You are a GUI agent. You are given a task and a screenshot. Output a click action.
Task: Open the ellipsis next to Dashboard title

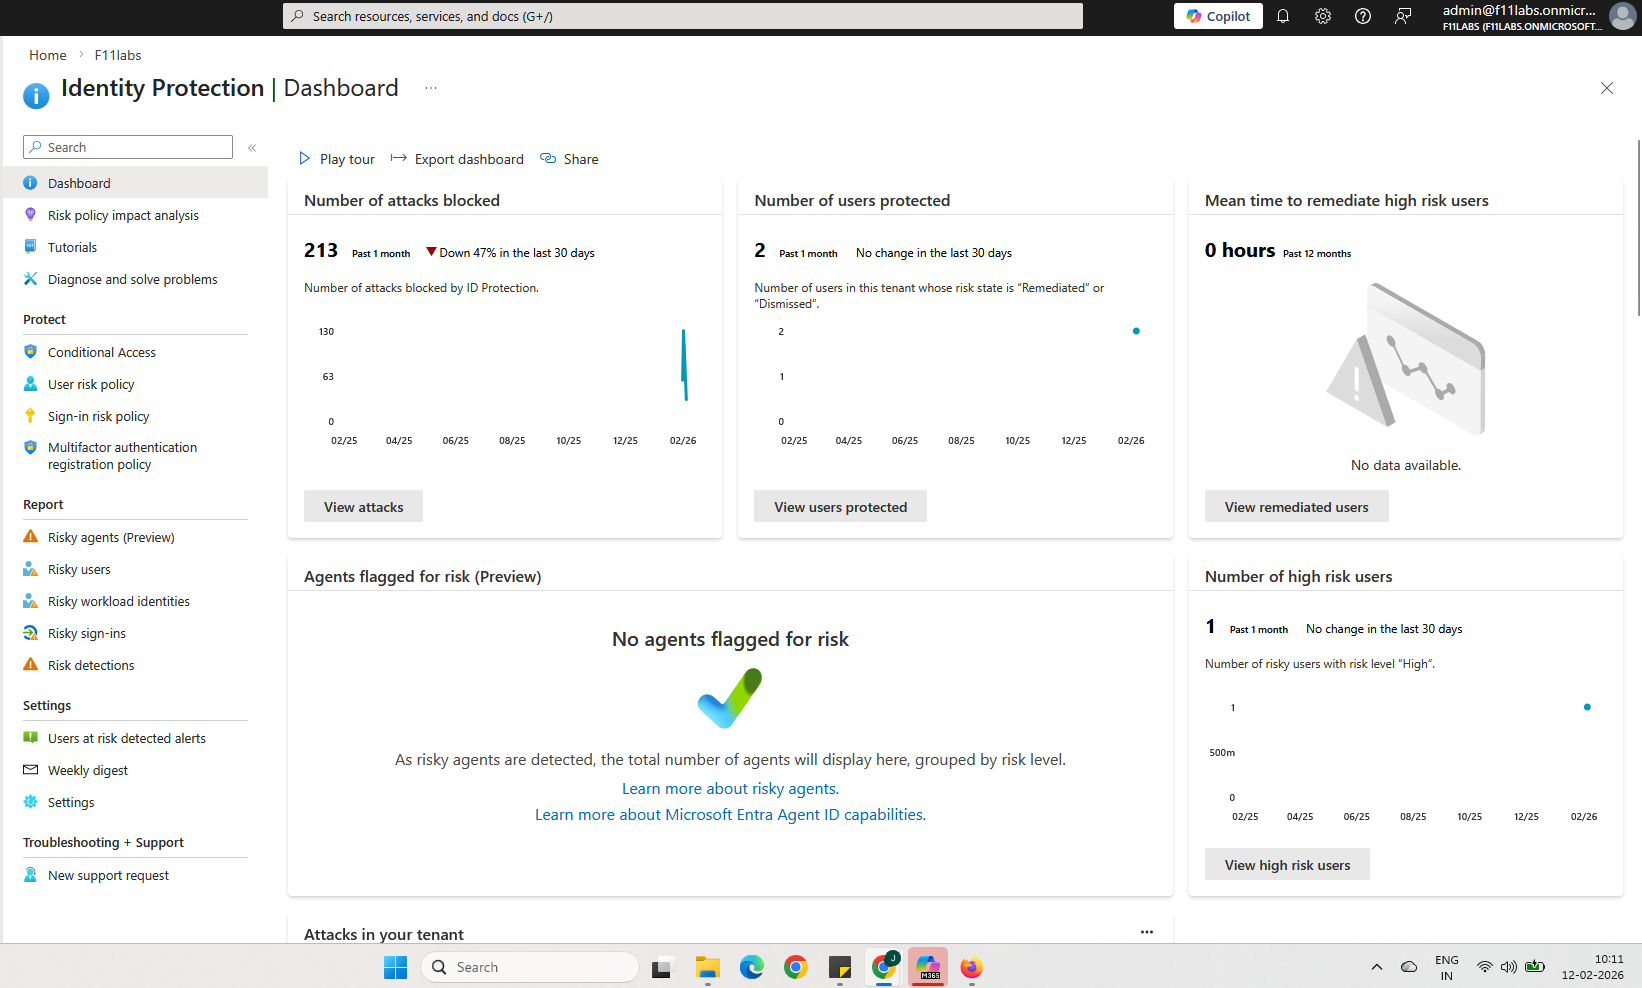coord(431,88)
